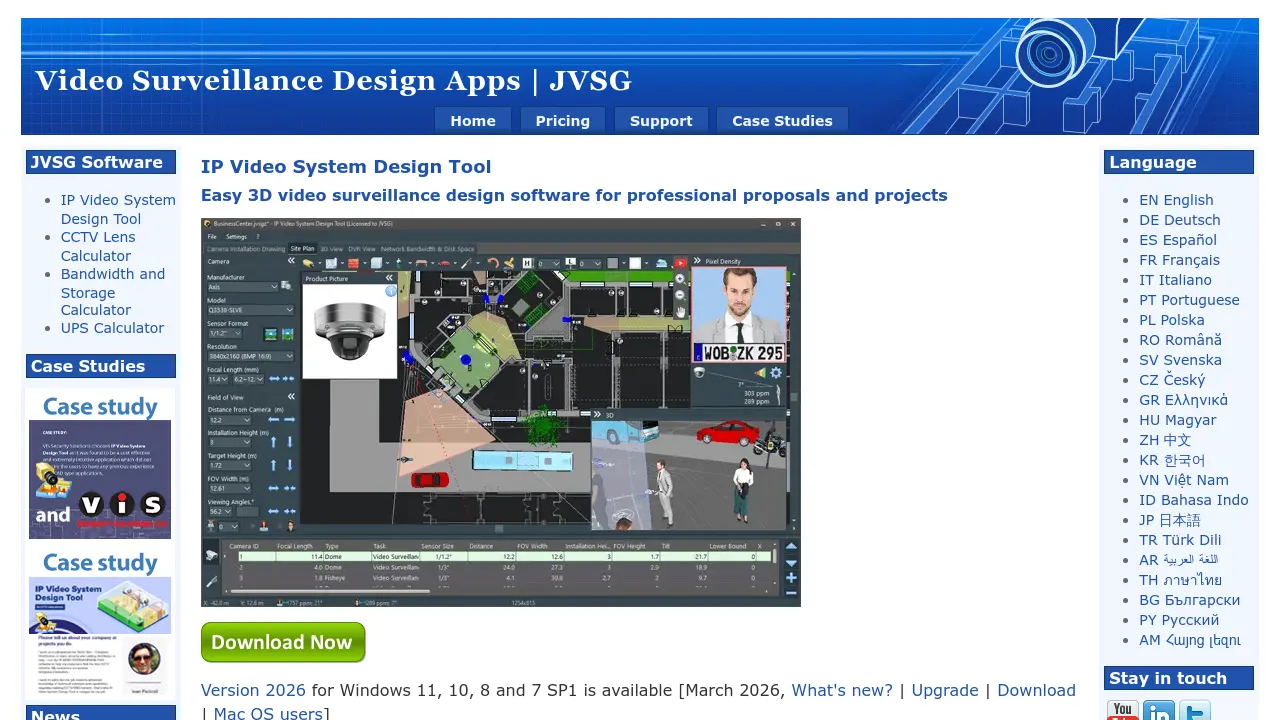Open the VIS case study thumbnail
1280x720 pixels.
100,466
